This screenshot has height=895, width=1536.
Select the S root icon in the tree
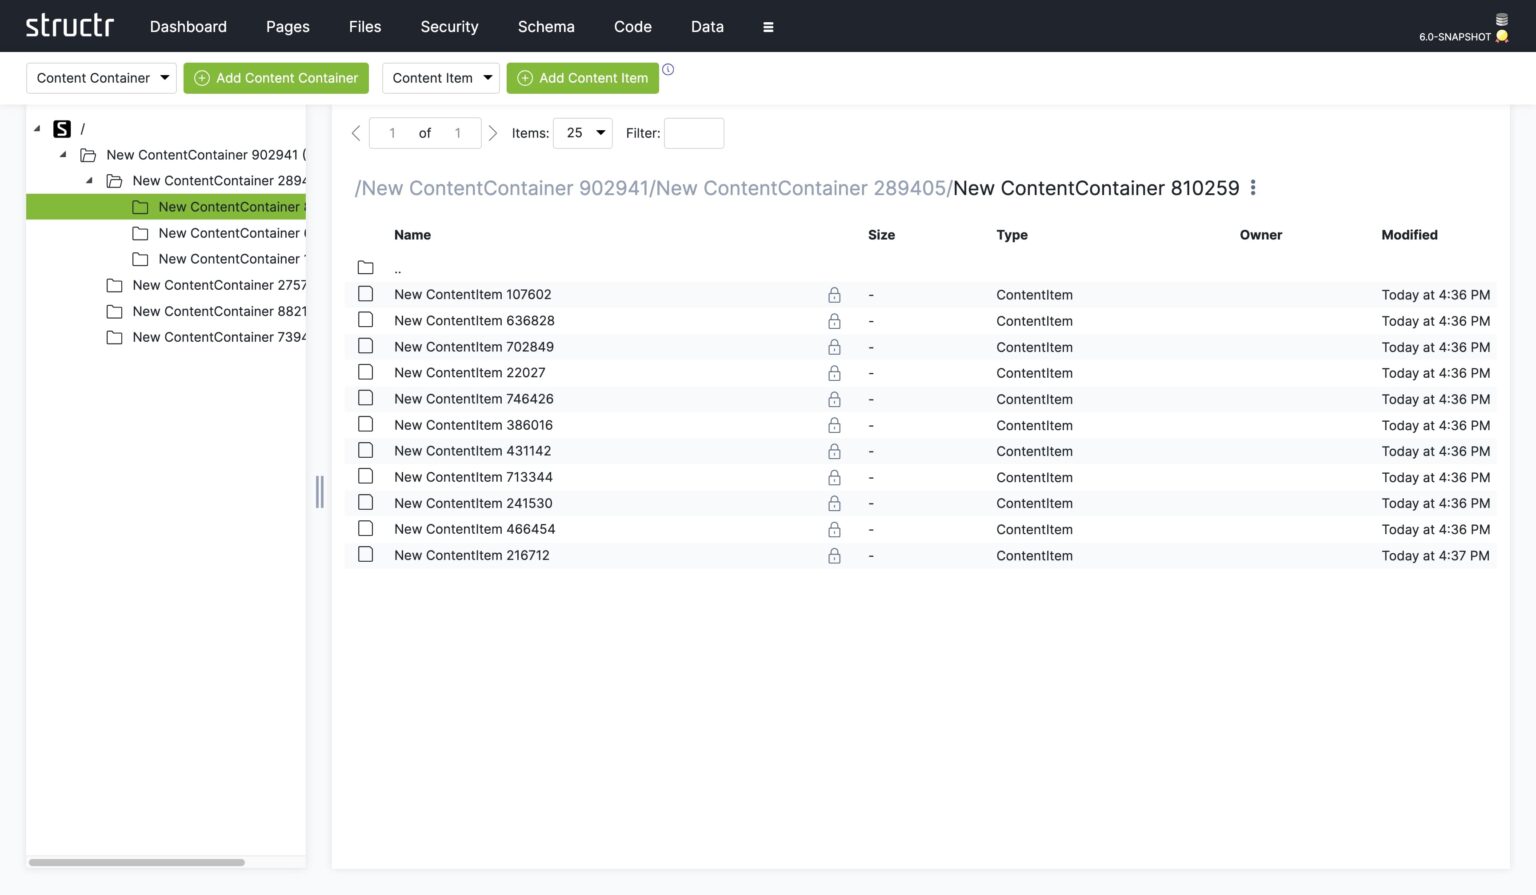62,128
